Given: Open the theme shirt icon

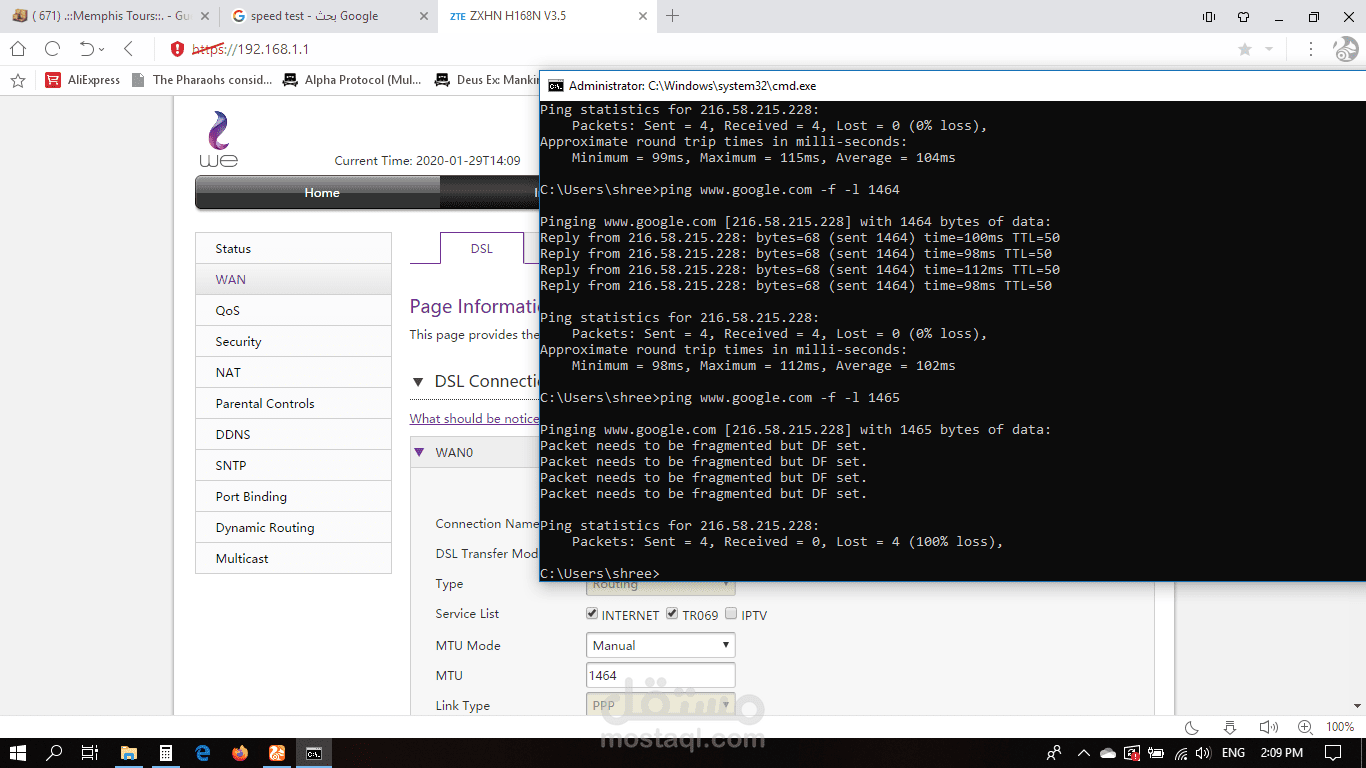Looking at the screenshot, I should pyautogui.click(x=1243, y=16).
